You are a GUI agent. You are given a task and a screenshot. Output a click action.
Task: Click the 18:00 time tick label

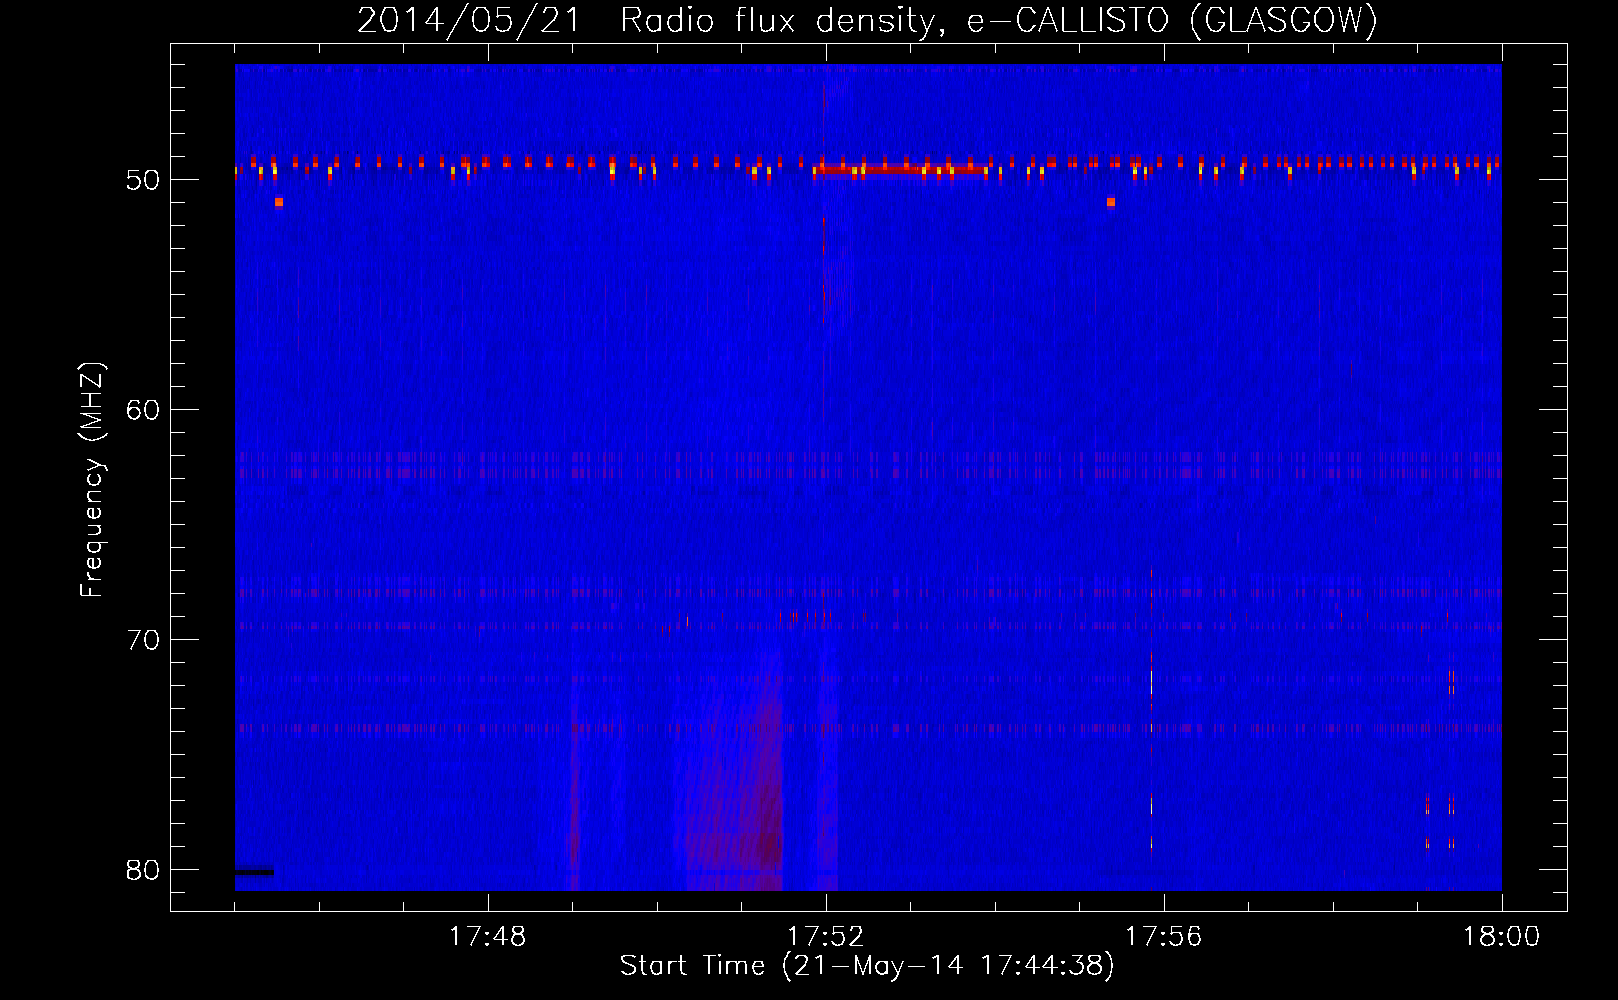tap(1501, 937)
